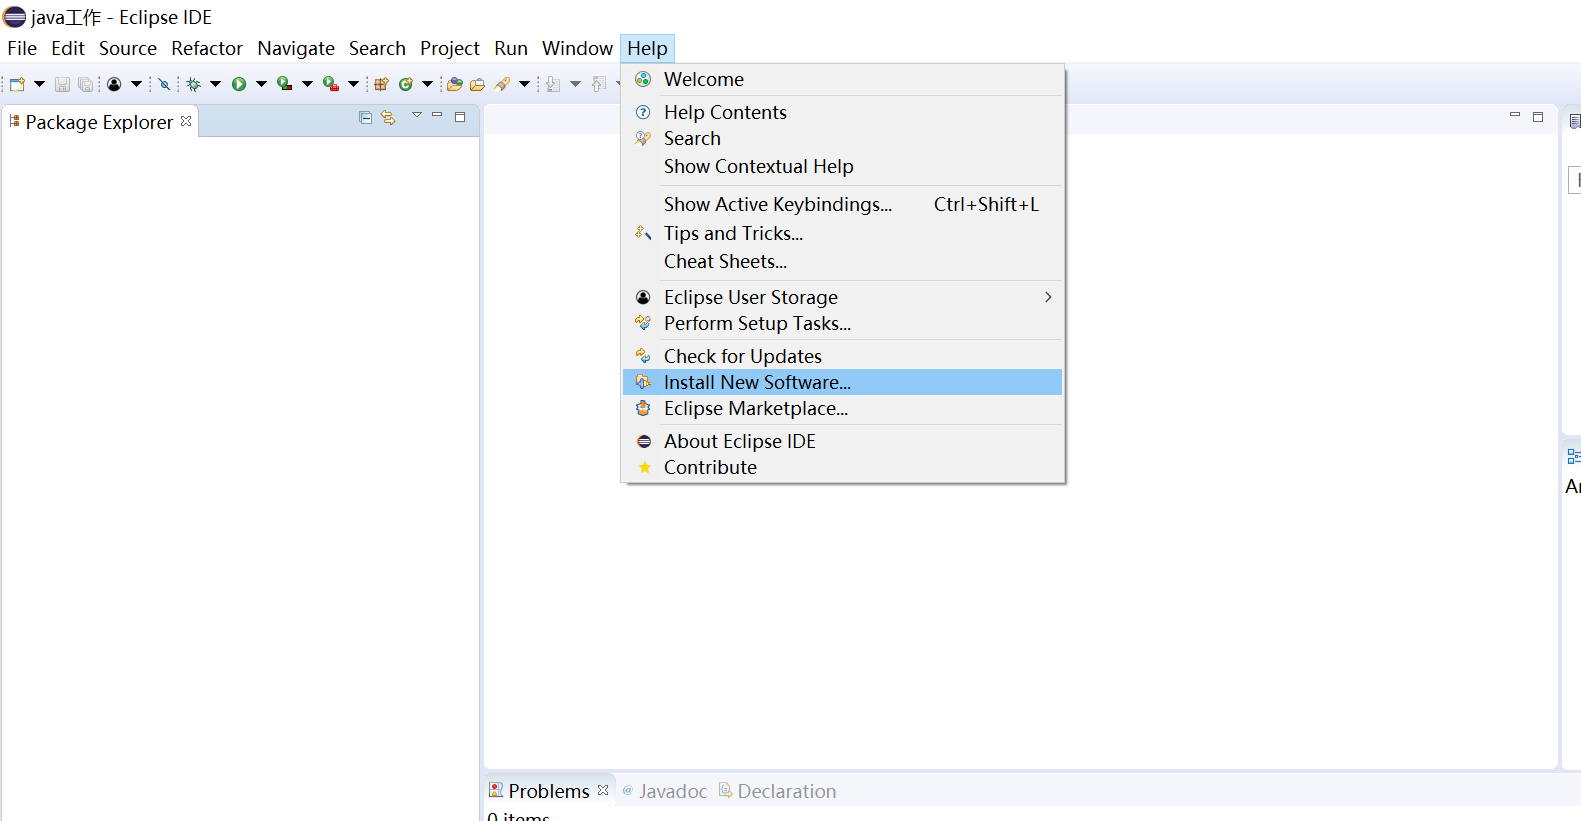Click the Previous Annotation toolbar icon

[x=599, y=84]
